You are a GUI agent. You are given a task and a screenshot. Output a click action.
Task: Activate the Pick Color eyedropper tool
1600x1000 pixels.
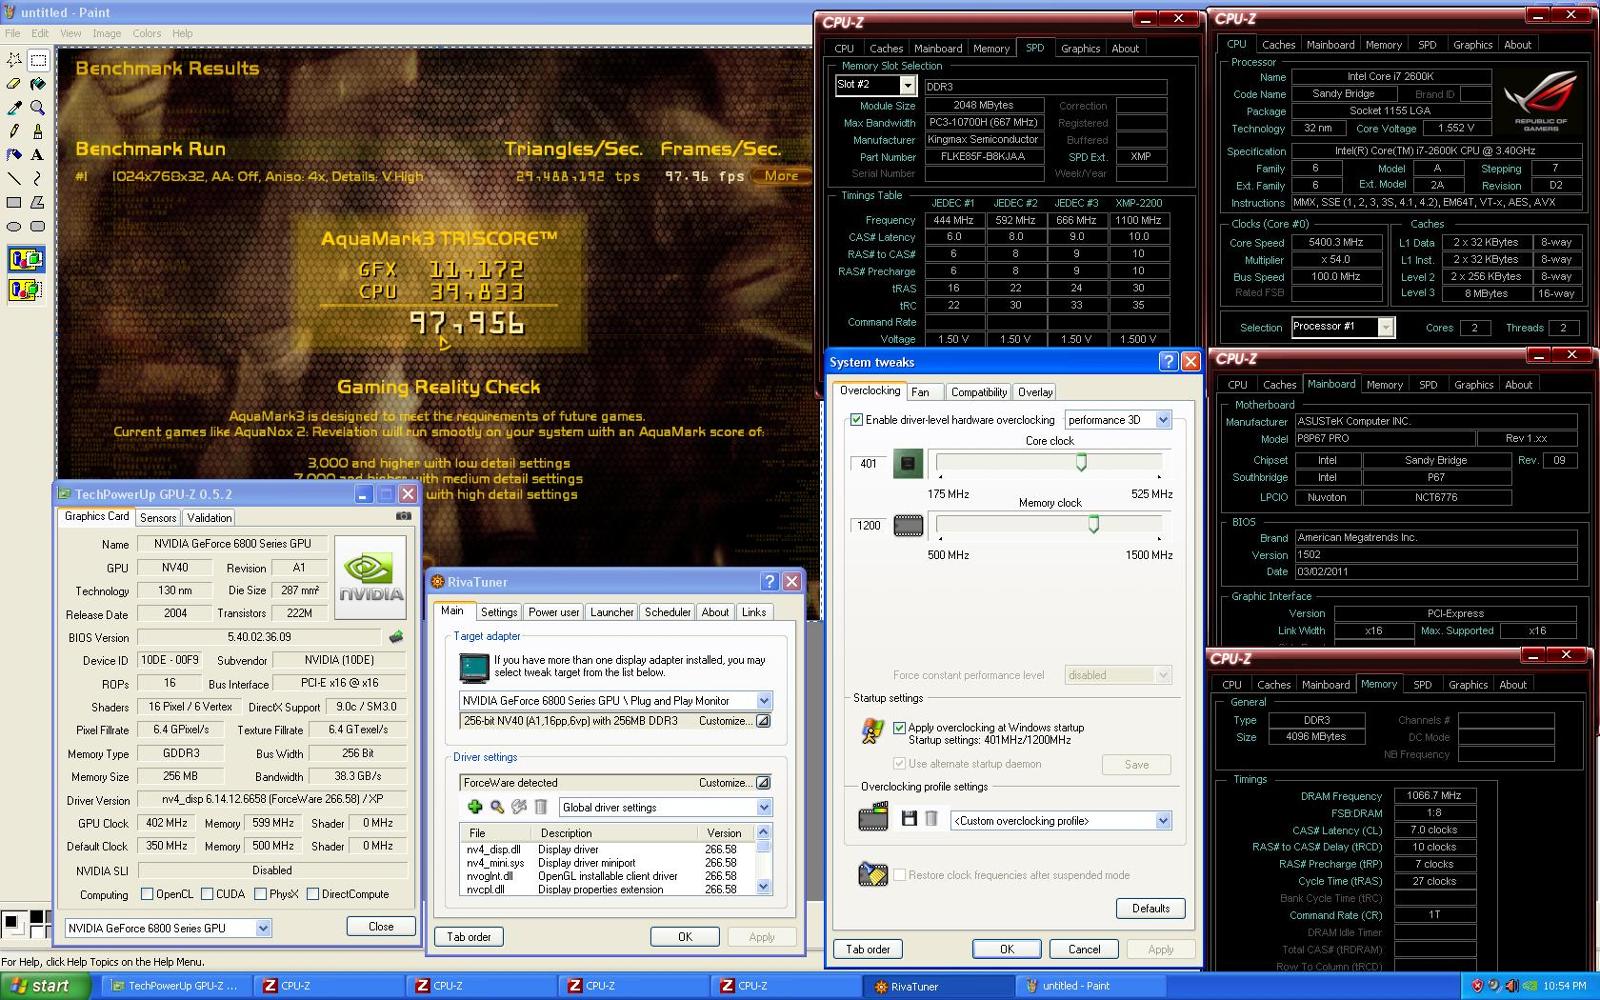14,107
